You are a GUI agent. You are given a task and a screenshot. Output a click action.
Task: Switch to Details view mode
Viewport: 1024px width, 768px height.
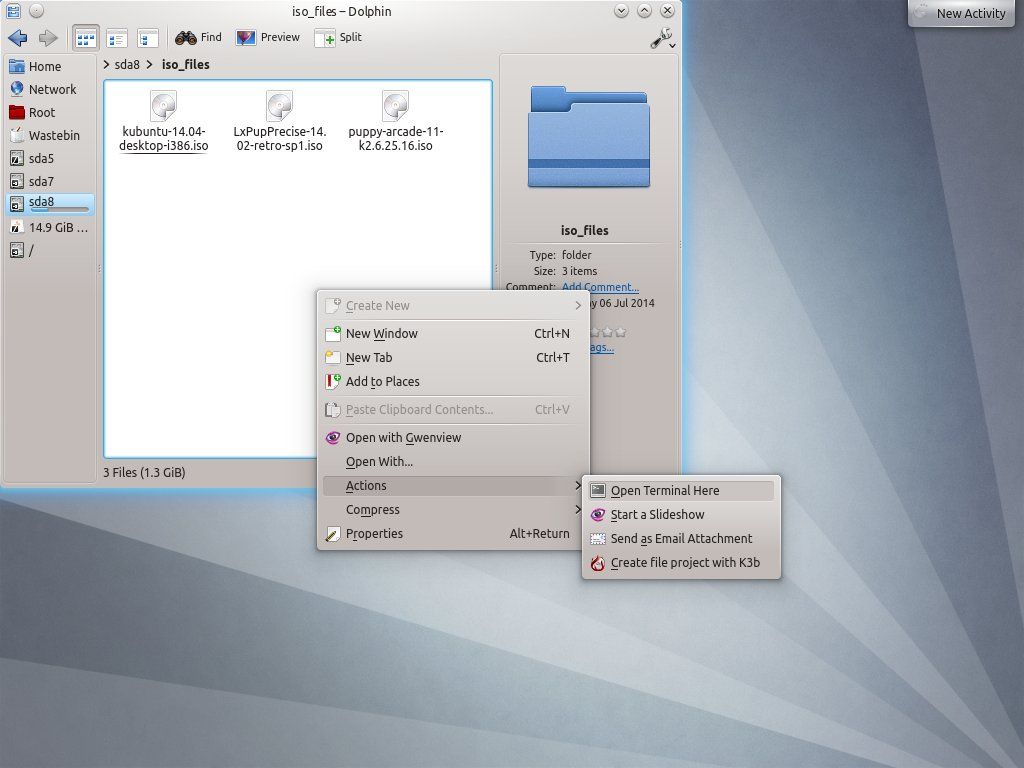pyautogui.click(x=148, y=39)
